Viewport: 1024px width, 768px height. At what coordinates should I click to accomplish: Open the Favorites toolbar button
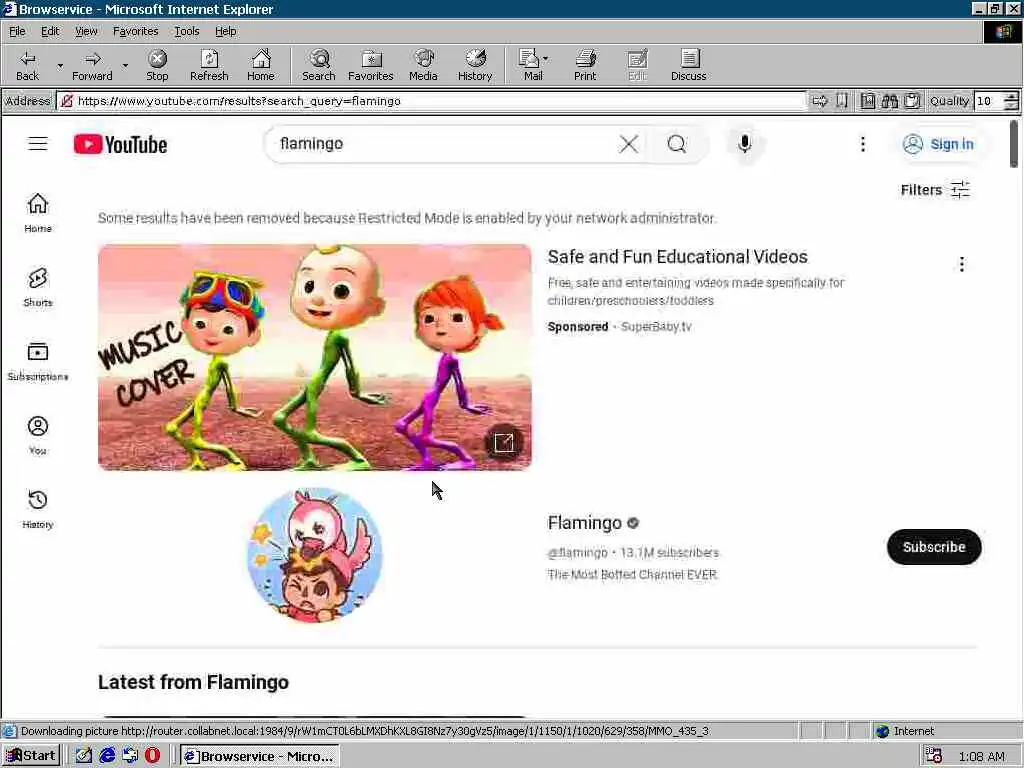370,65
